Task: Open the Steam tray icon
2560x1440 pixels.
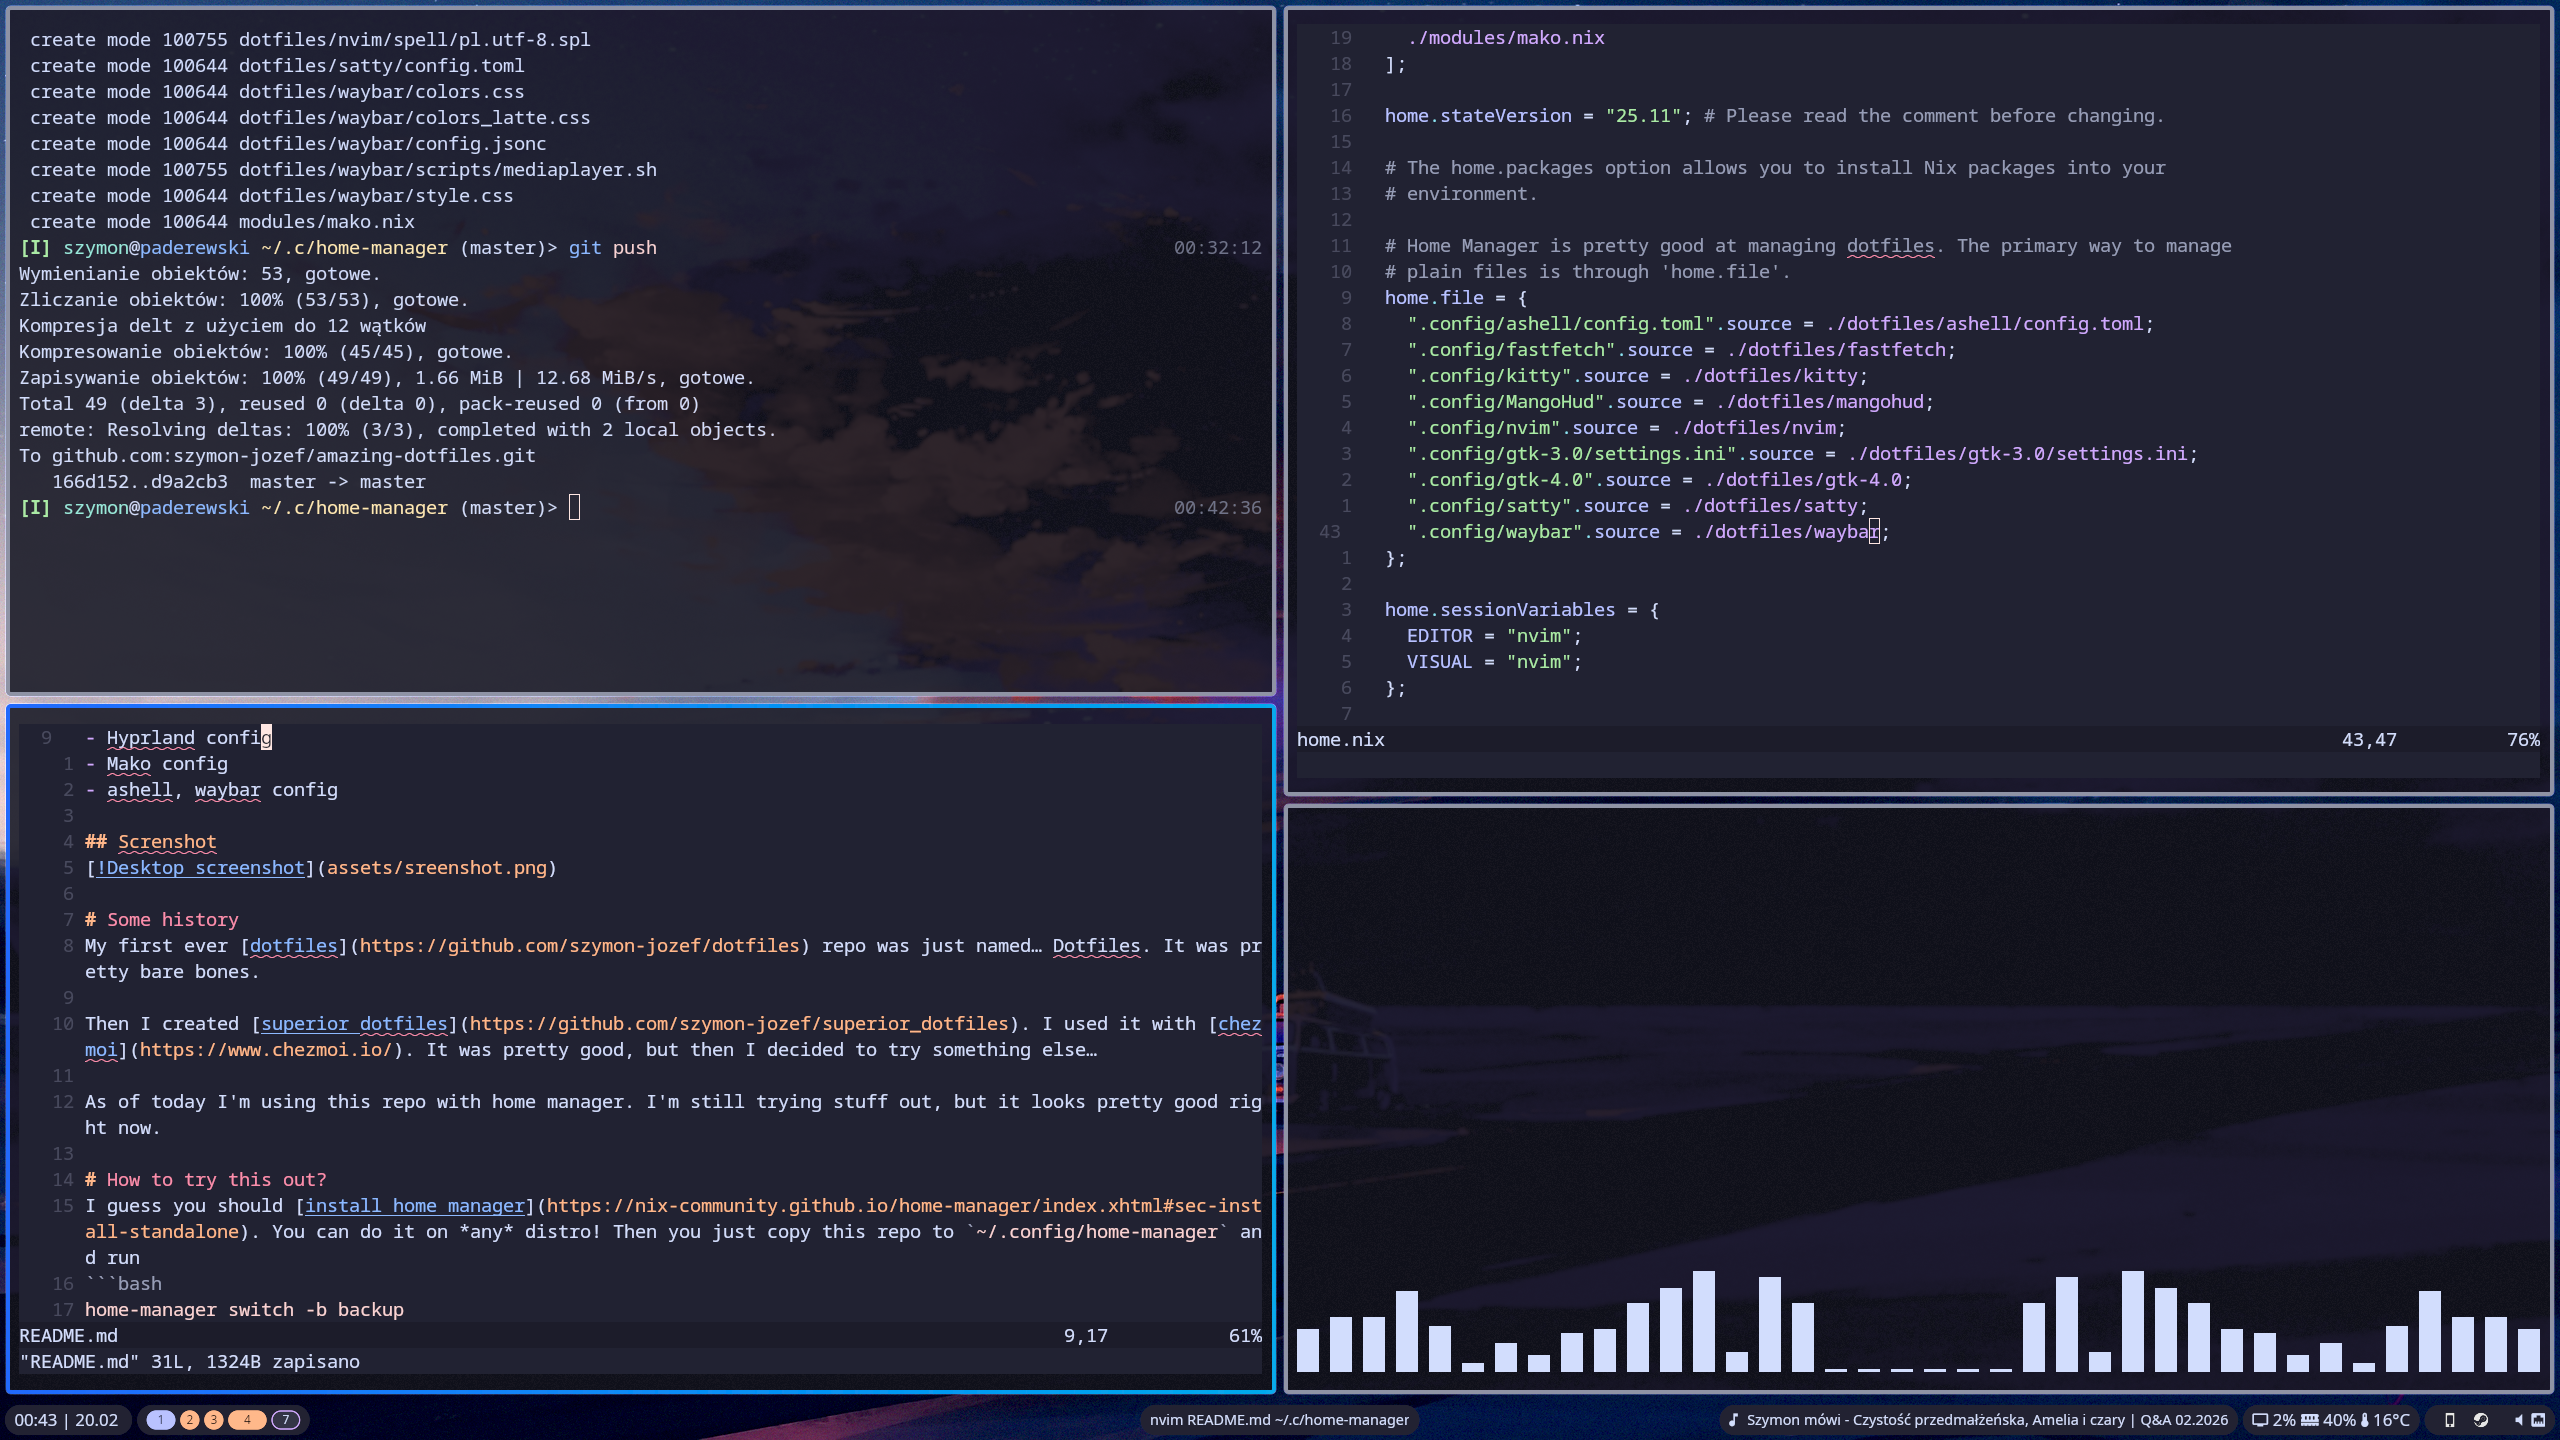Action: pos(2481,1419)
